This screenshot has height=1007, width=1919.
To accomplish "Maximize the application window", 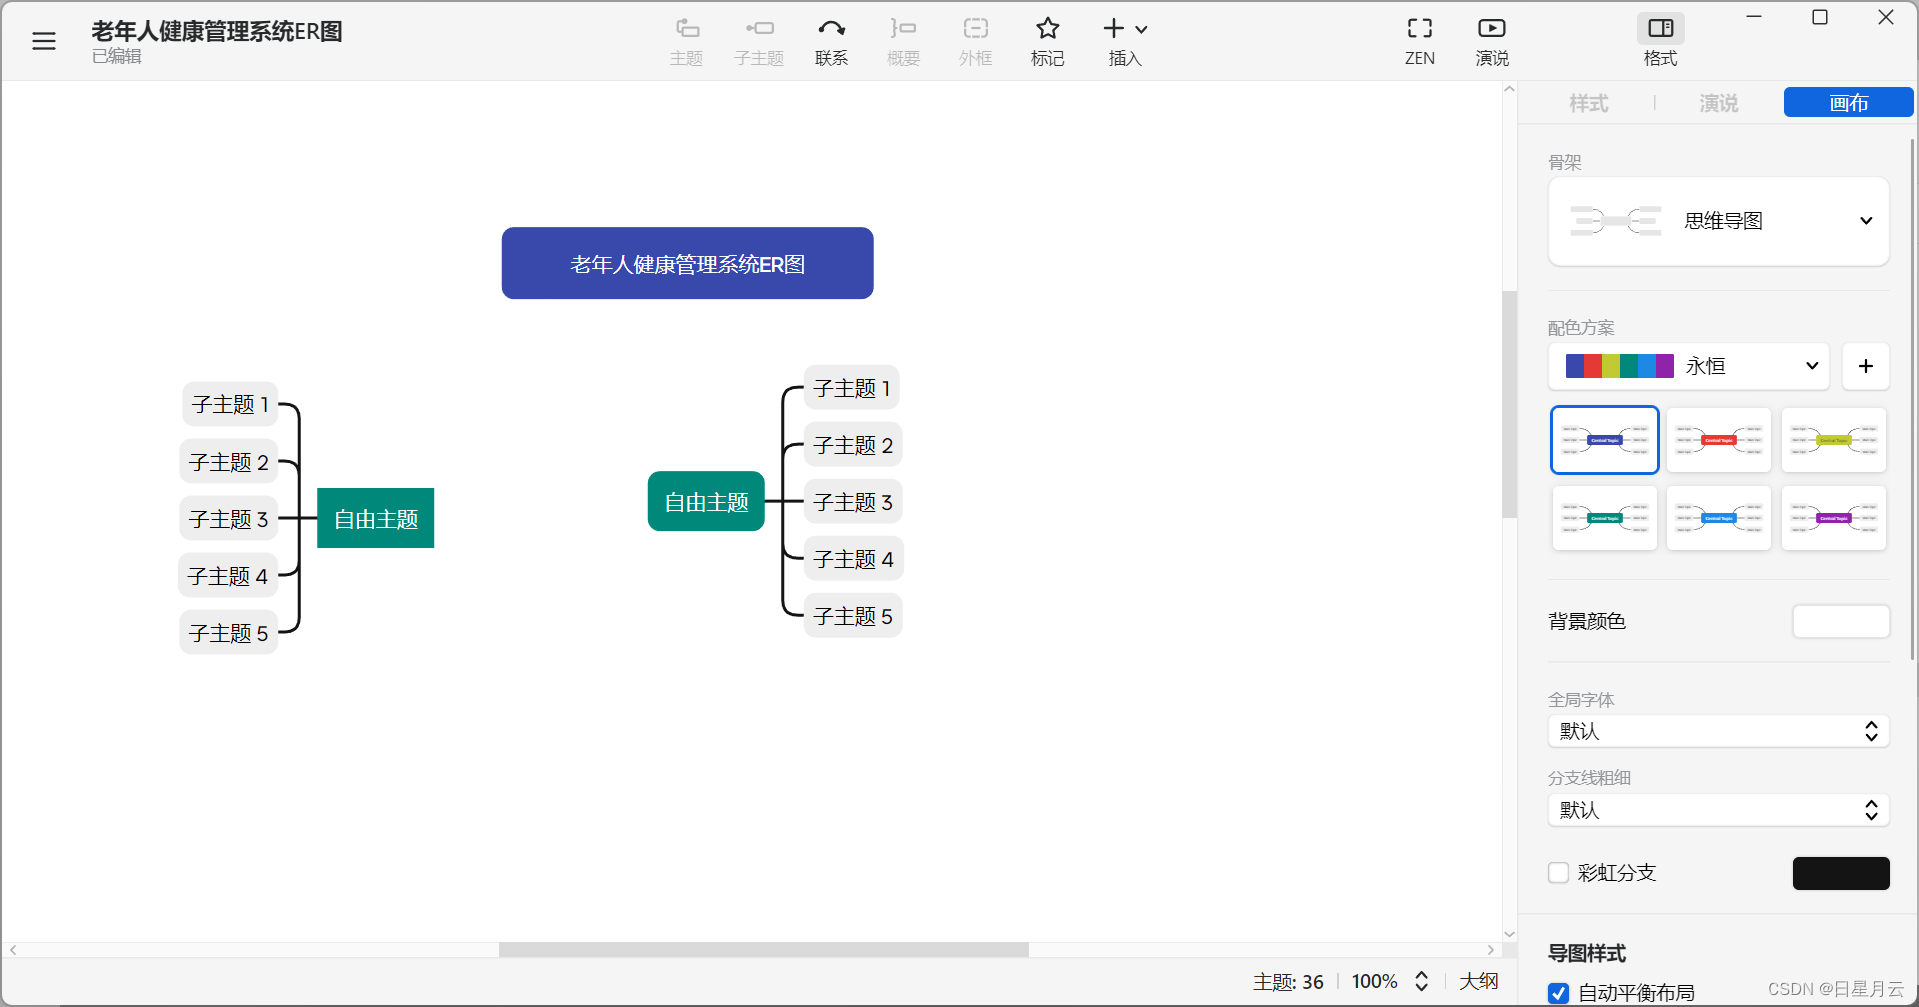I will click(1820, 17).
